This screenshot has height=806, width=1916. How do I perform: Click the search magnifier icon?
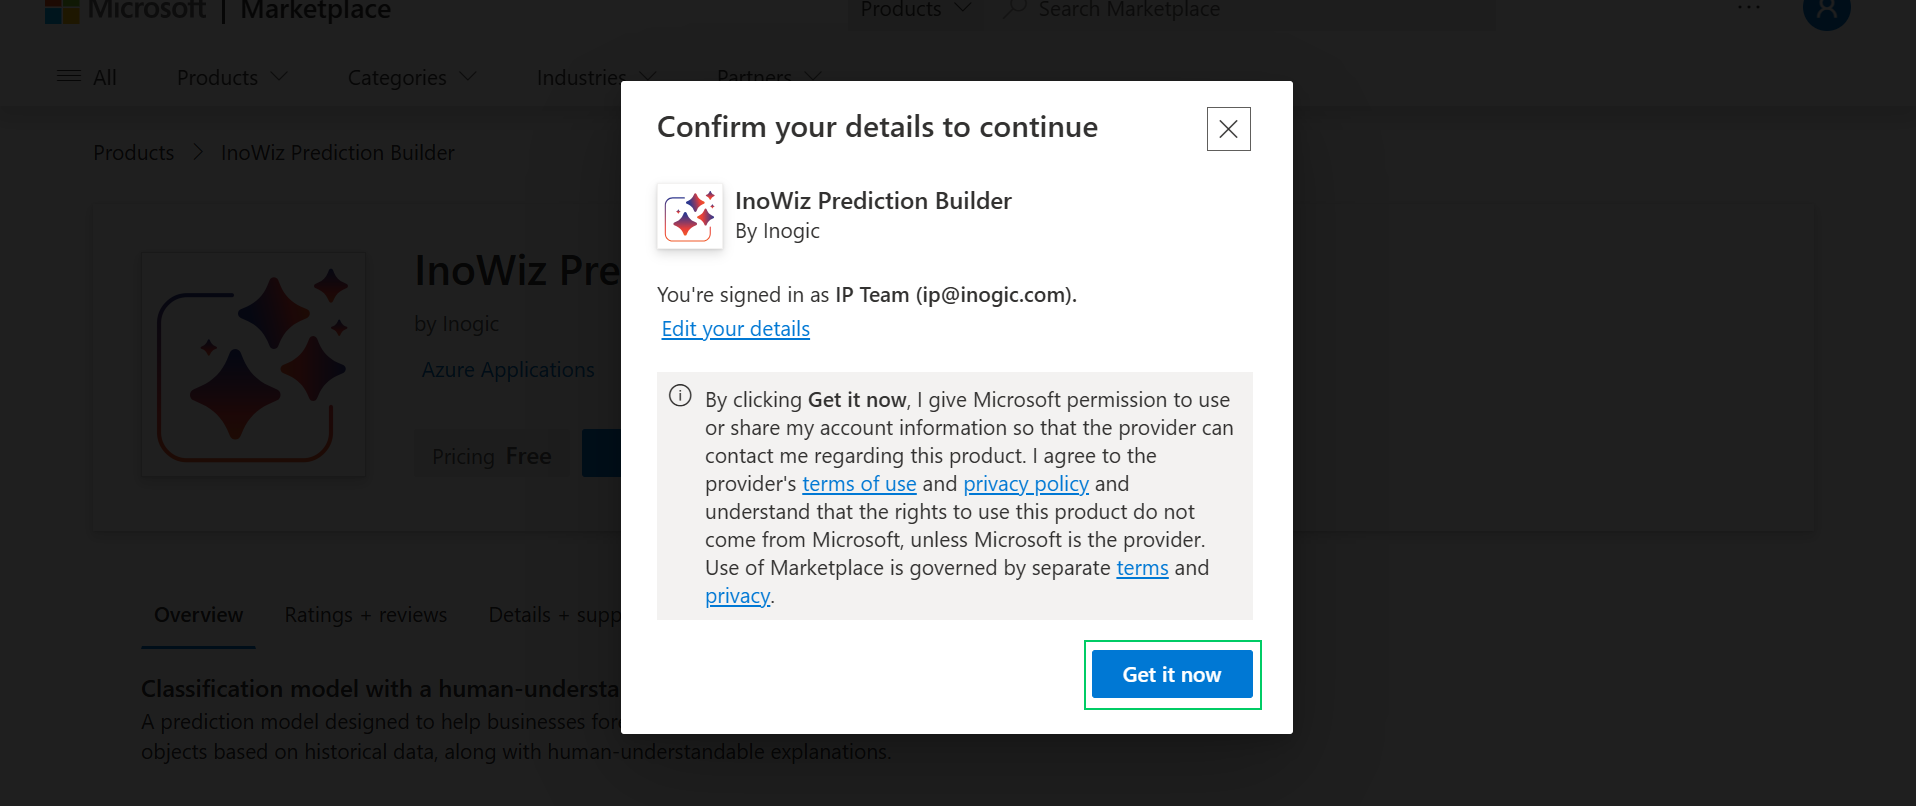1015,9
